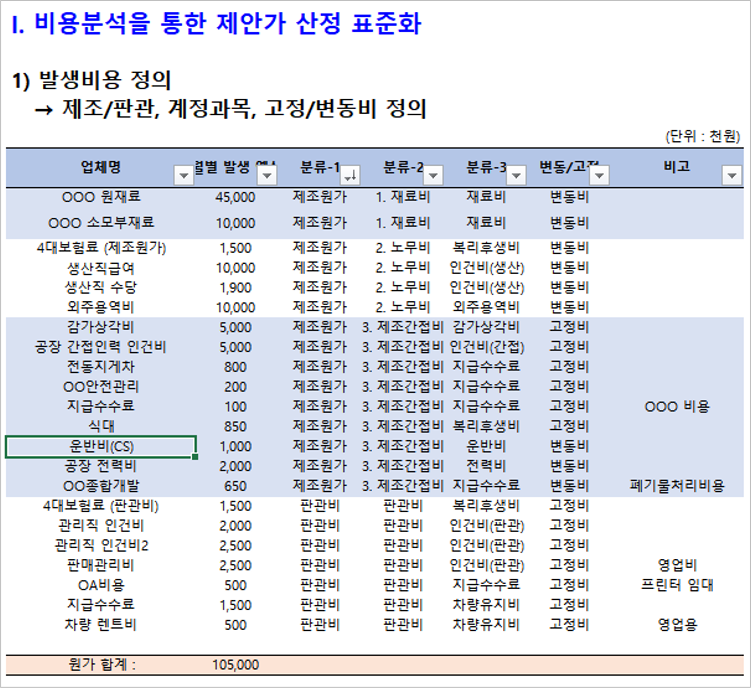Select the cell 4대보험료 (판관비)

coord(101,506)
